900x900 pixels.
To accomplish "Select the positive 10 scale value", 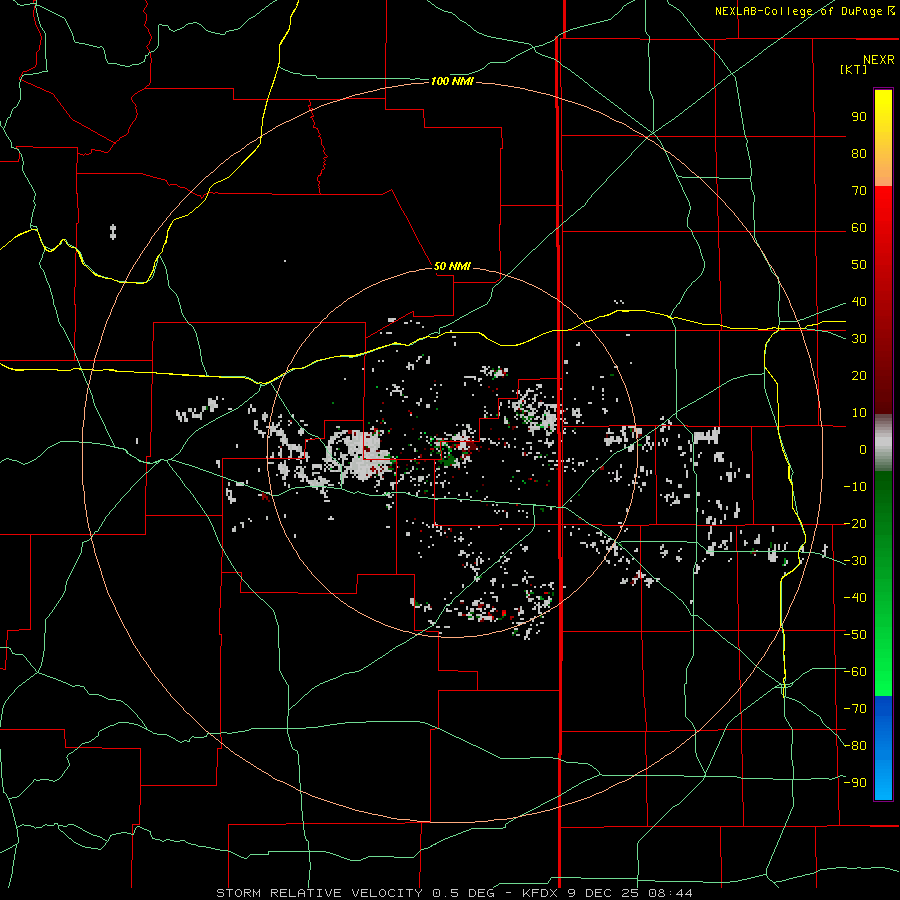I will pos(859,413).
